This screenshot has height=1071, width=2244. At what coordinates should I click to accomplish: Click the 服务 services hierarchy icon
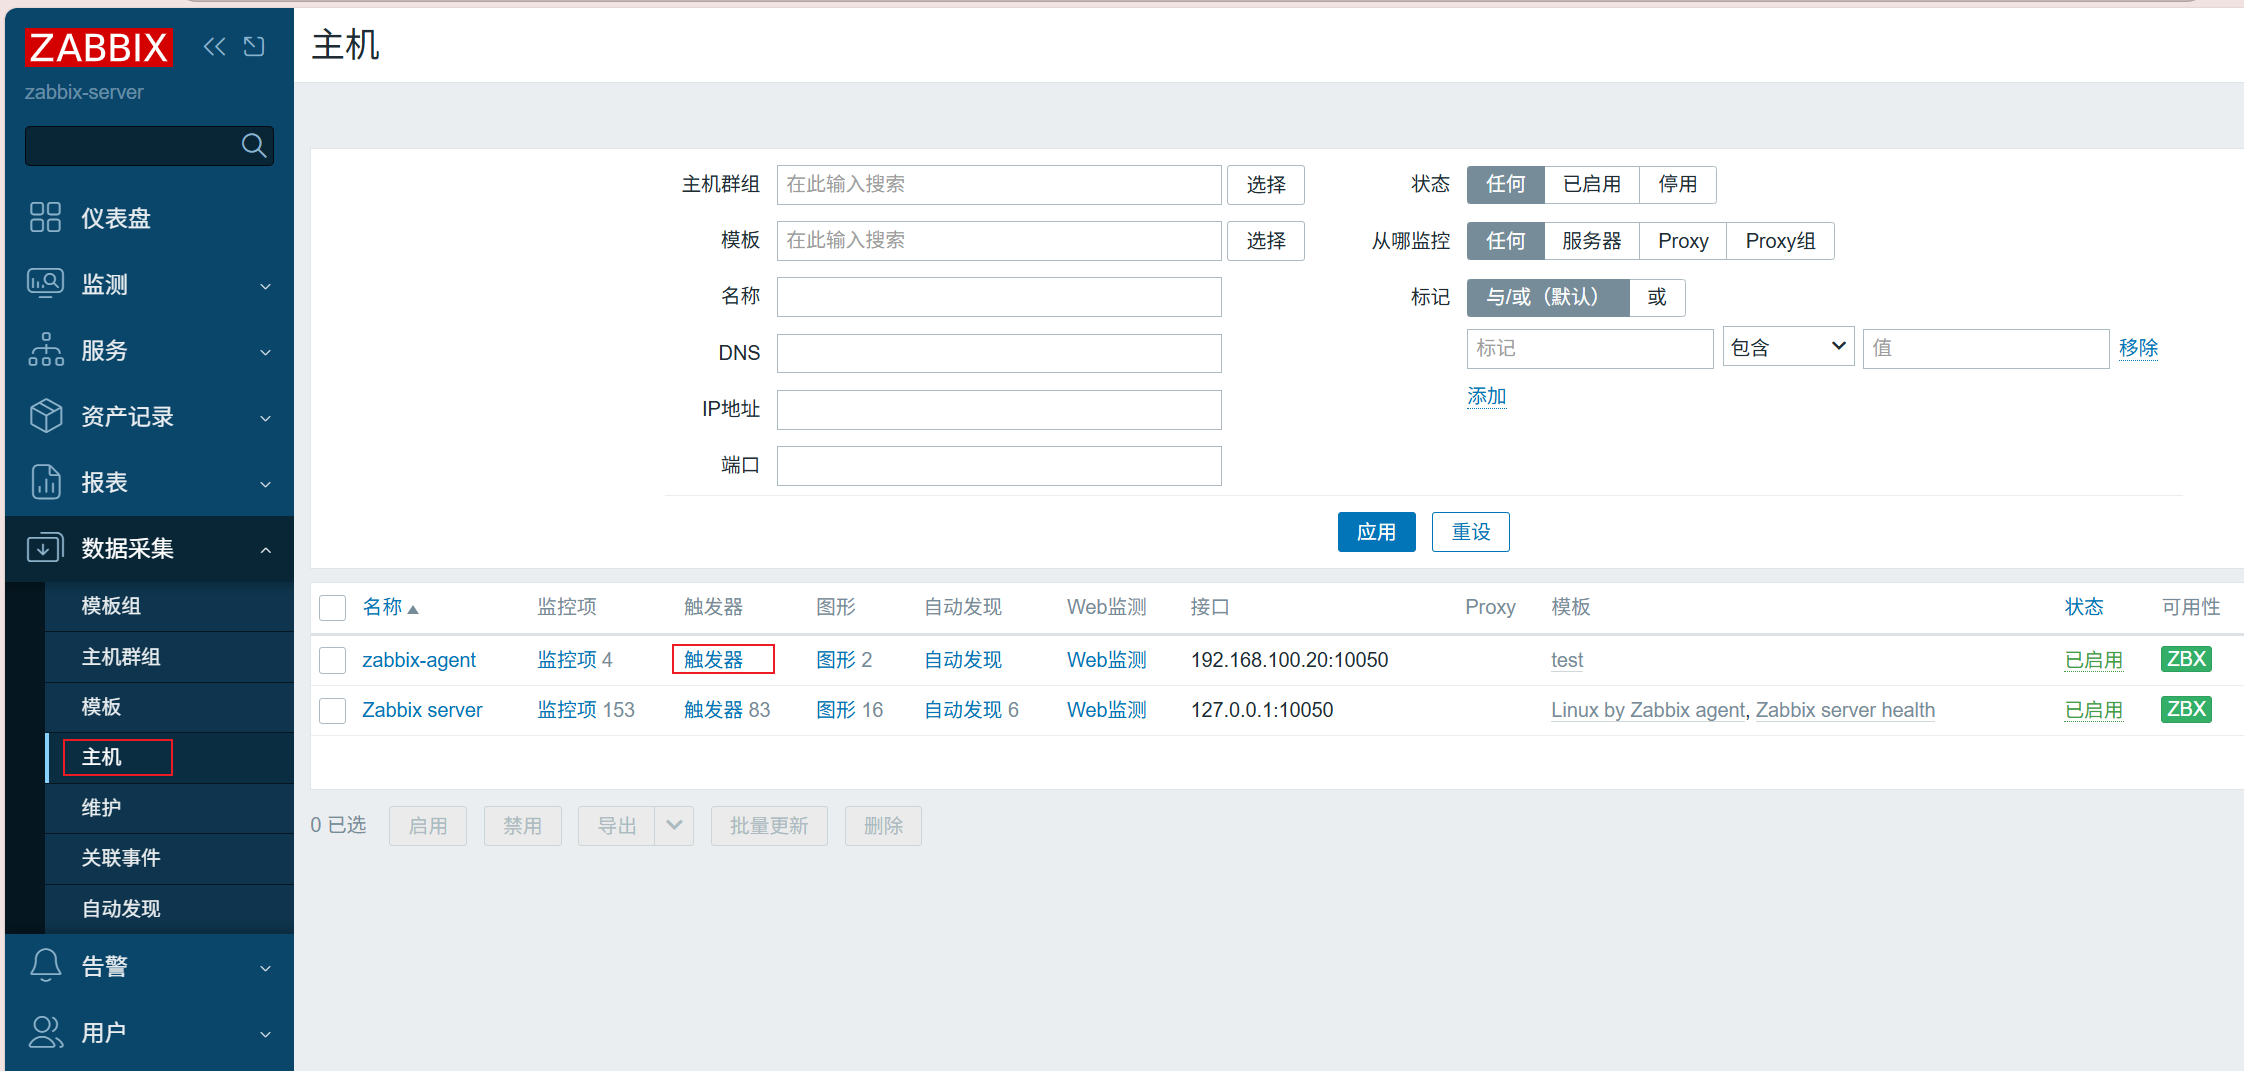point(45,350)
